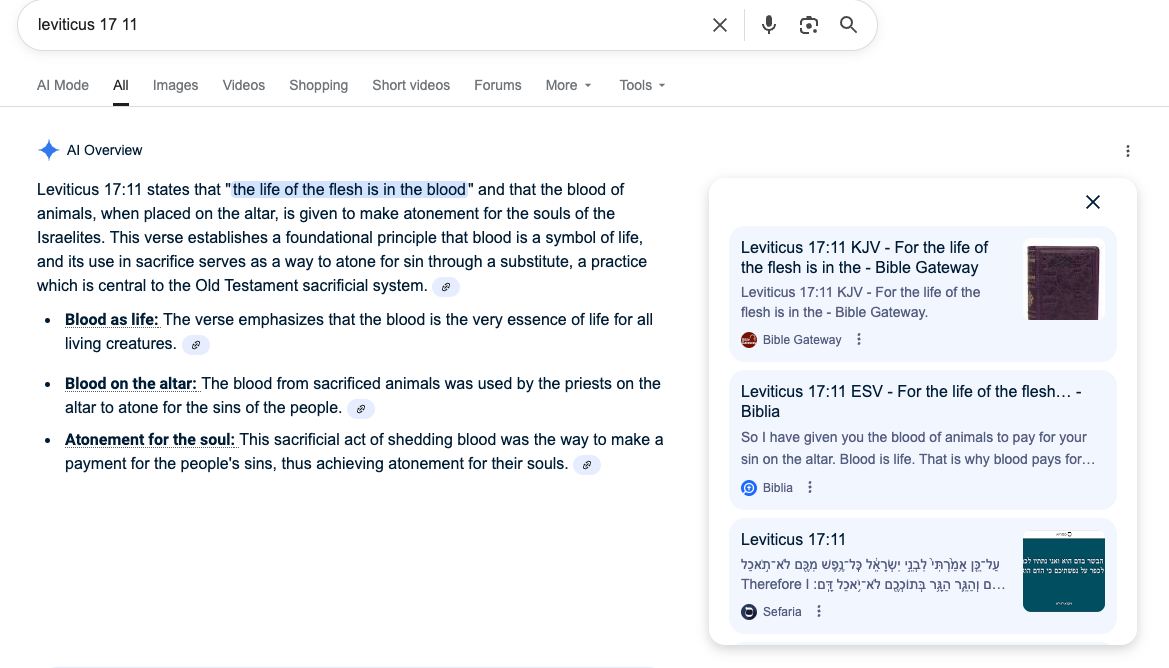Screen dimensions: 1169x668
Task: Click the Sefaria site favicon
Action: 749,611
